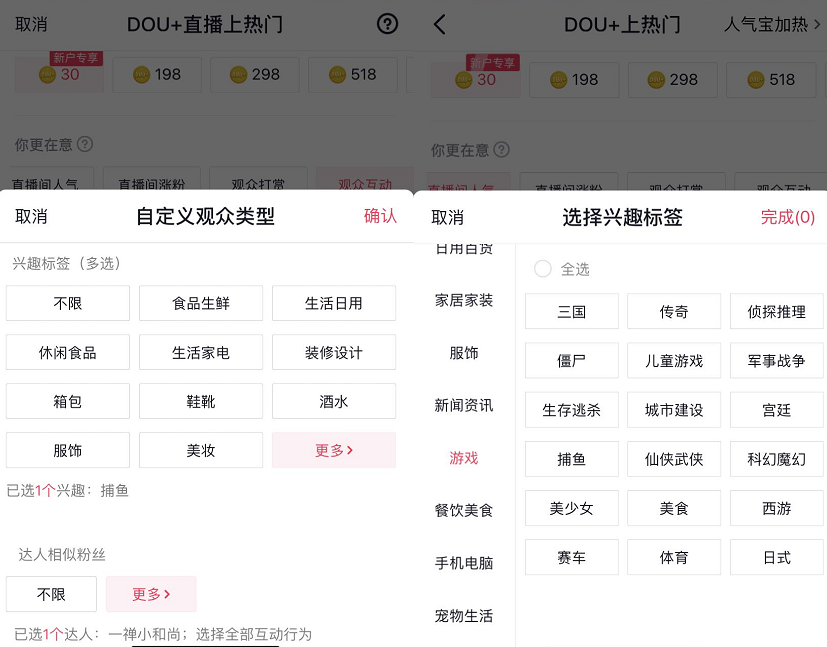Select the 箱包 interest tag
This screenshot has width=827, height=647.
68,401
